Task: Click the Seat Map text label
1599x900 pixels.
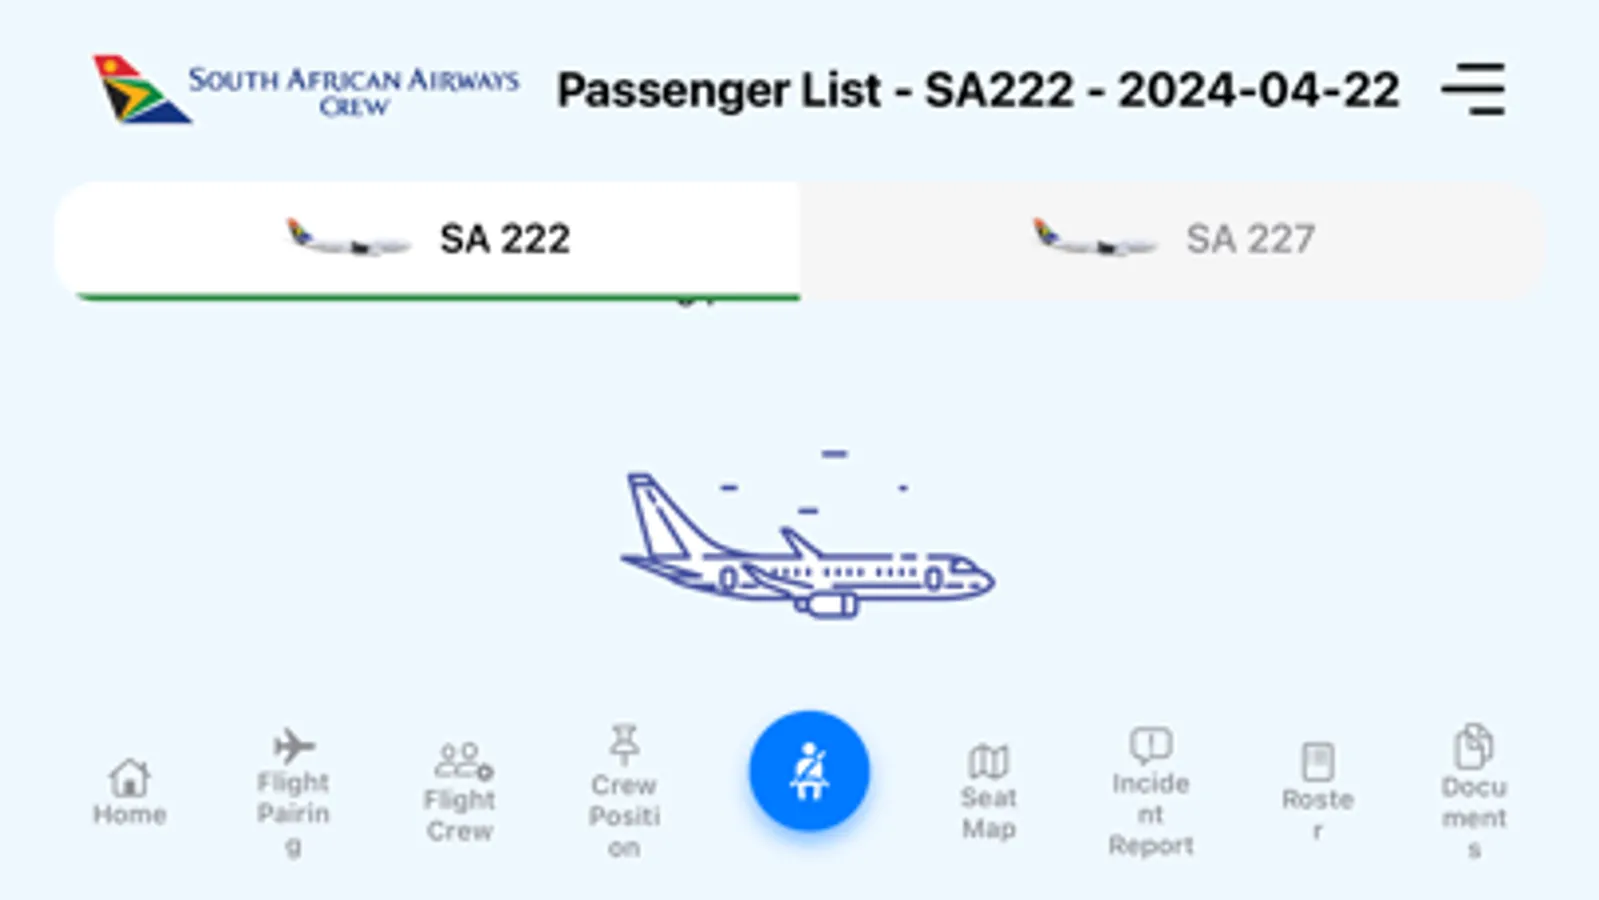Action: (x=988, y=814)
